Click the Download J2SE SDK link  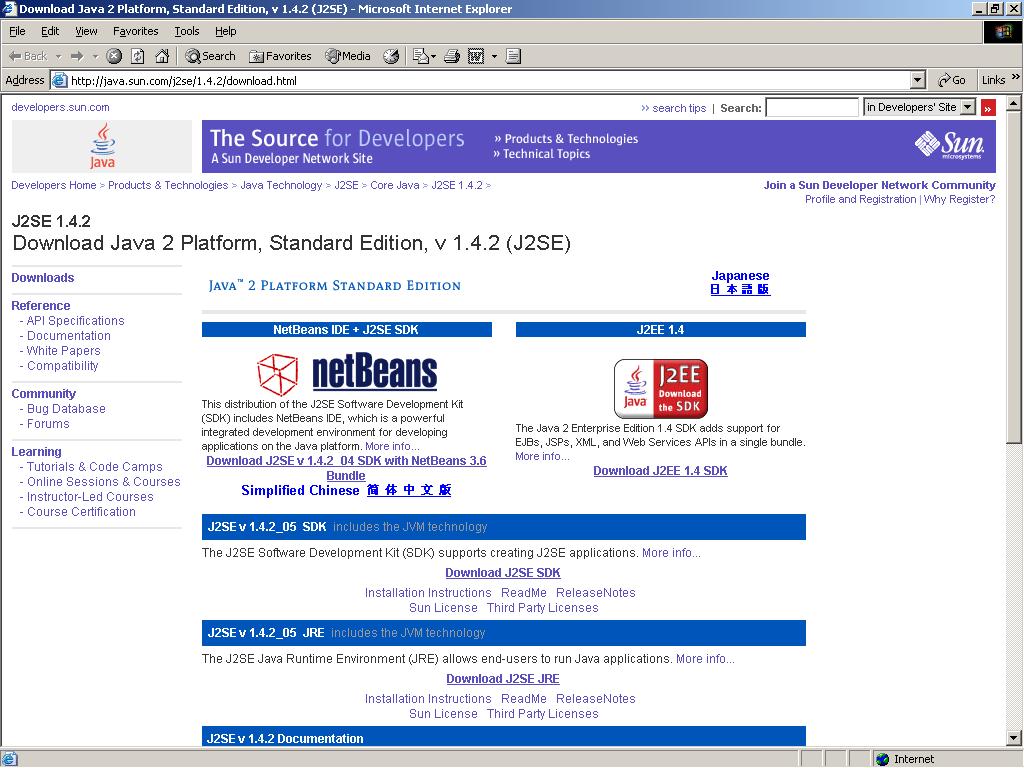pyautogui.click(x=503, y=573)
